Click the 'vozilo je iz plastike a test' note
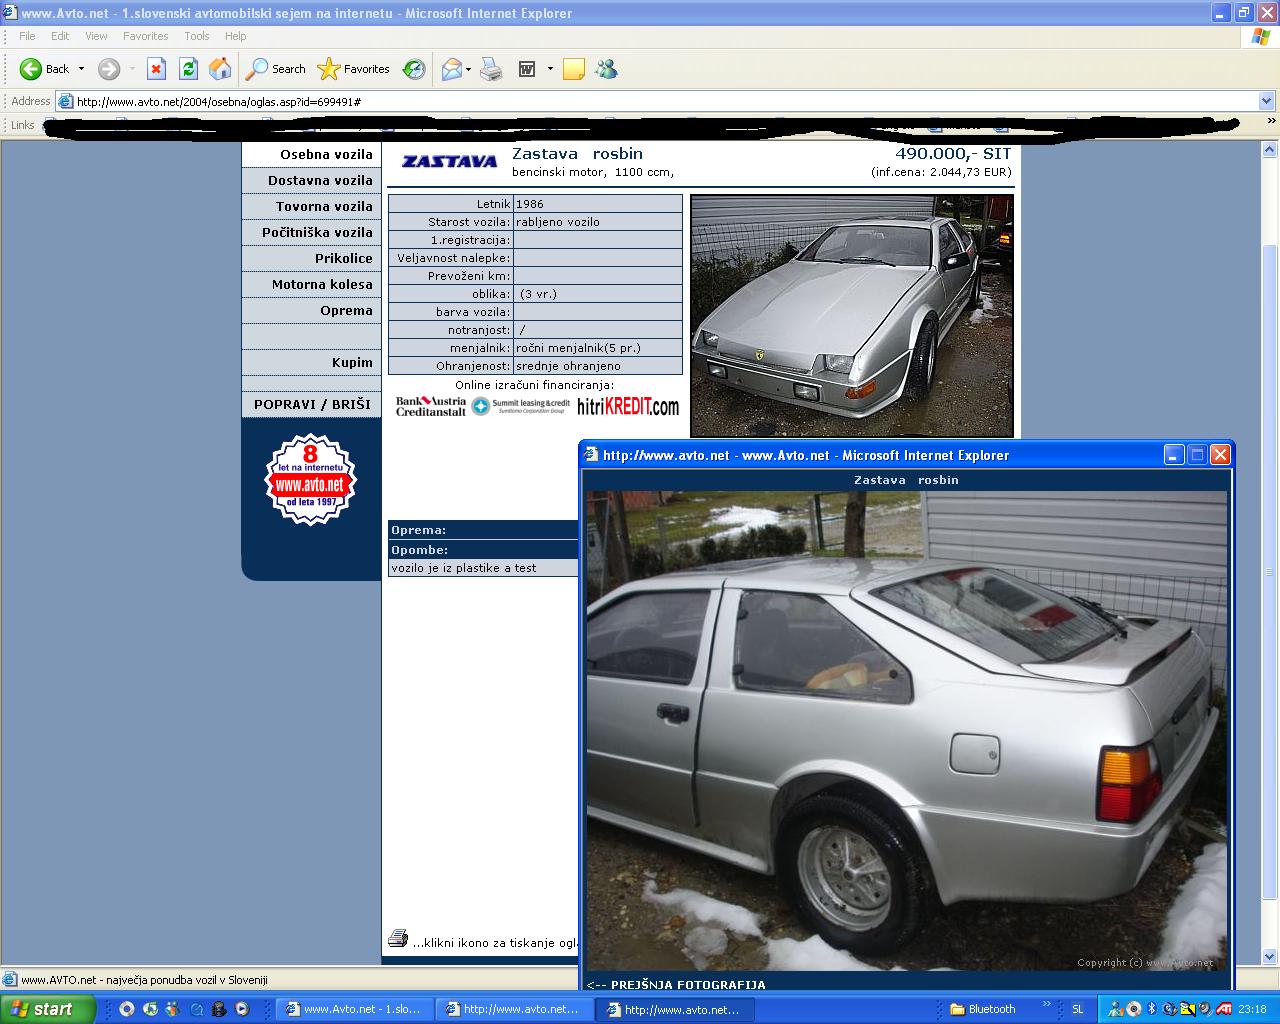This screenshot has height=1024, width=1280. tap(463, 568)
